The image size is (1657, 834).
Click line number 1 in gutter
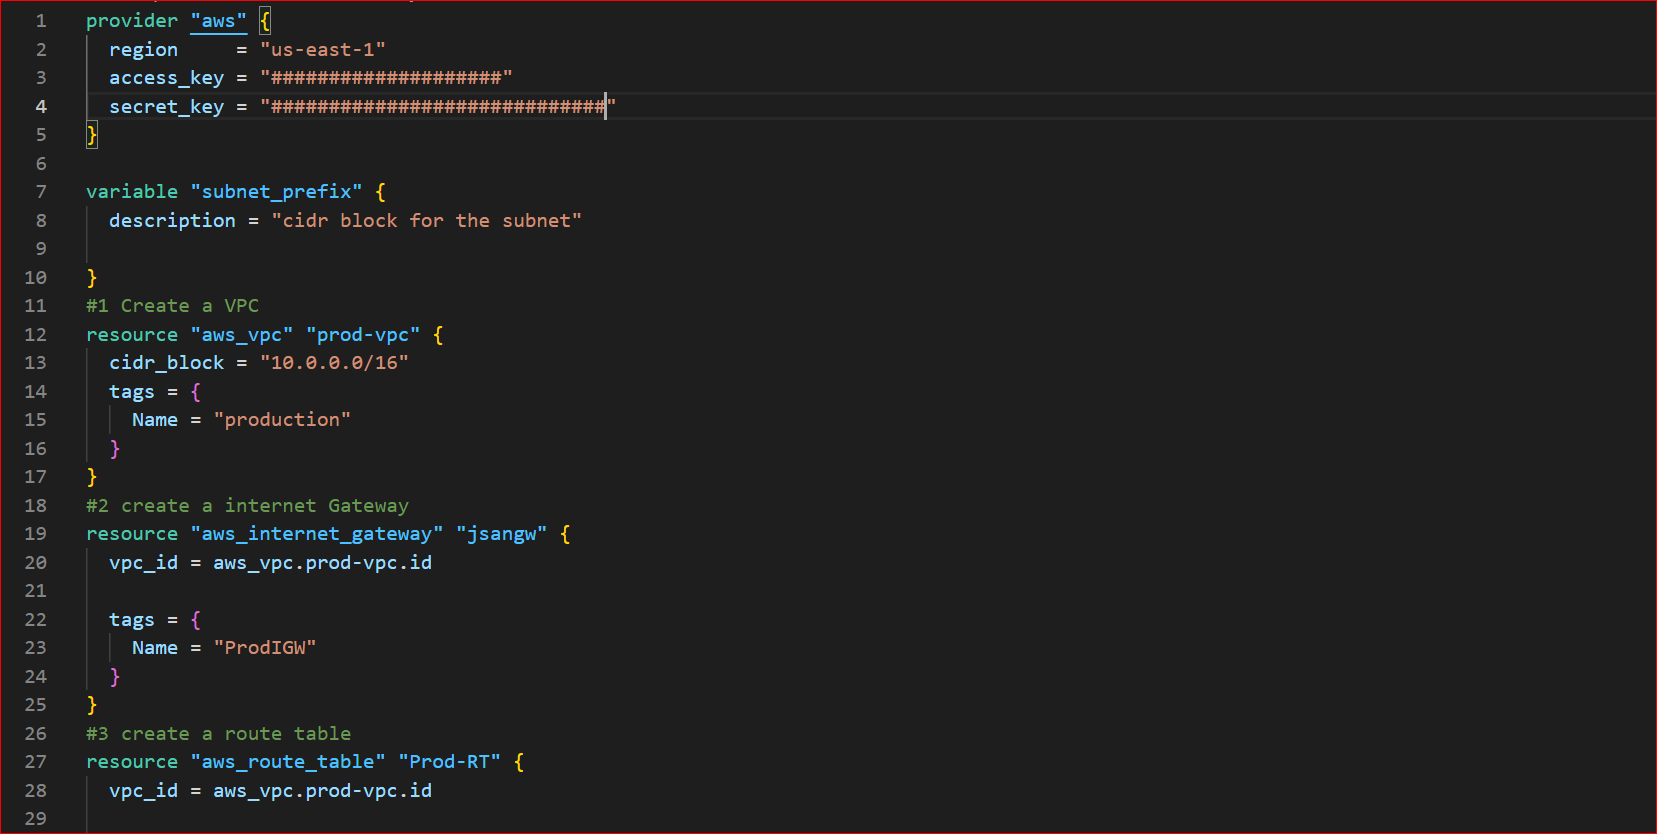point(41,21)
